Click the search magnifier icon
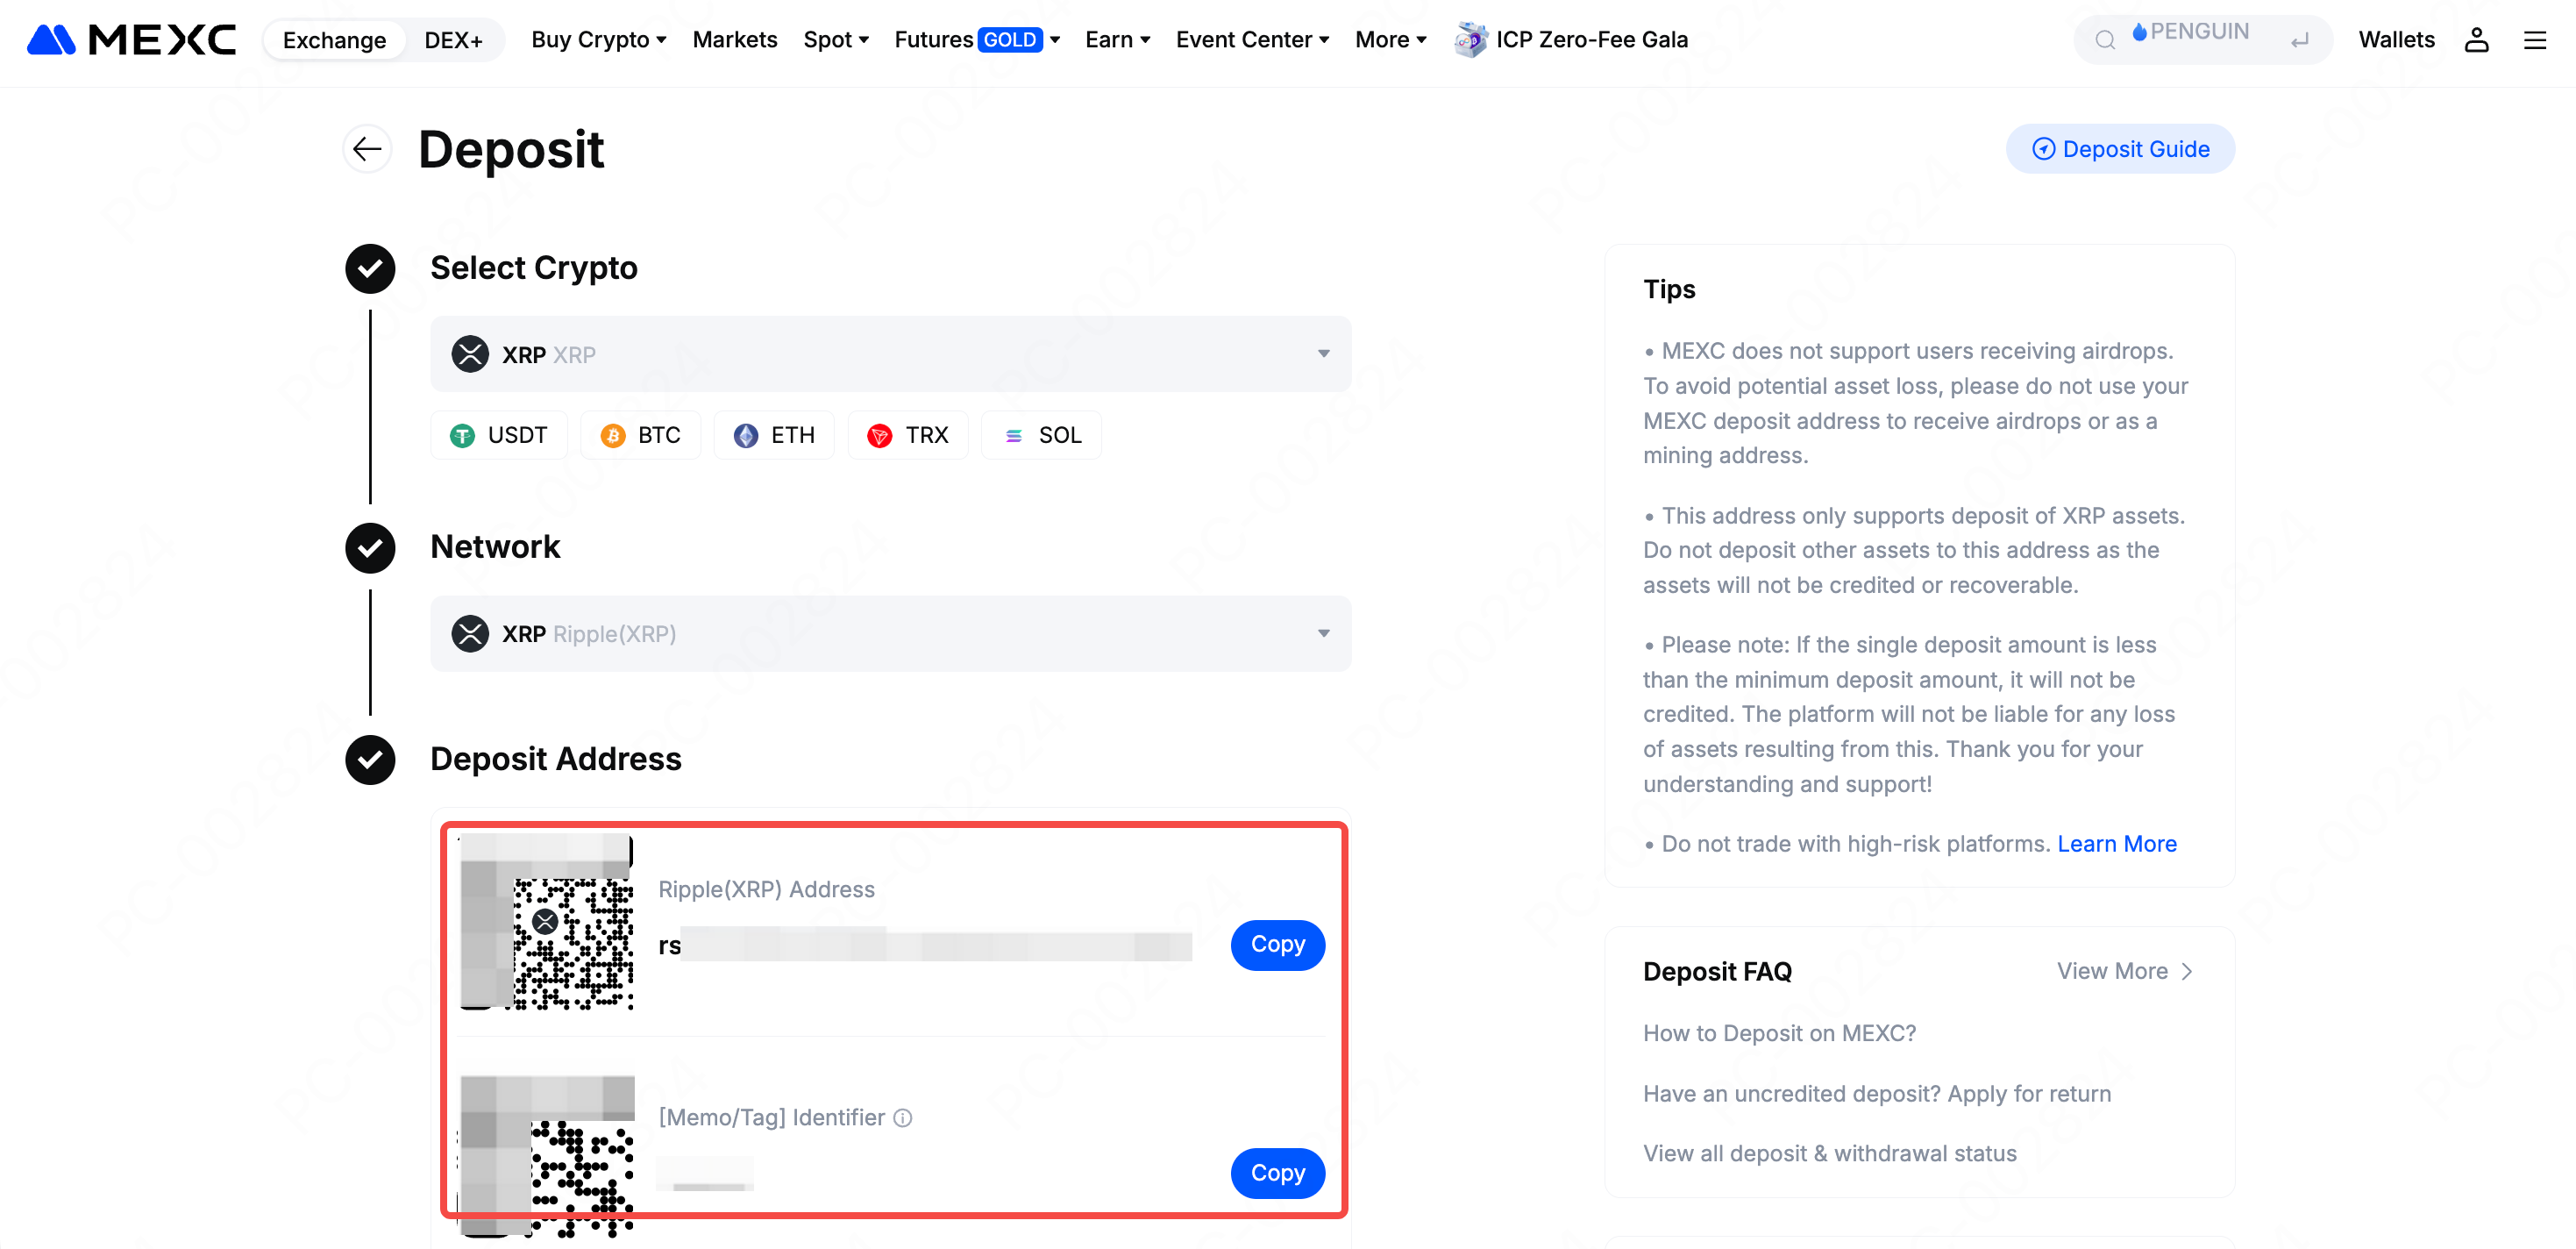 pyautogui.click(x=2105, y=40)
